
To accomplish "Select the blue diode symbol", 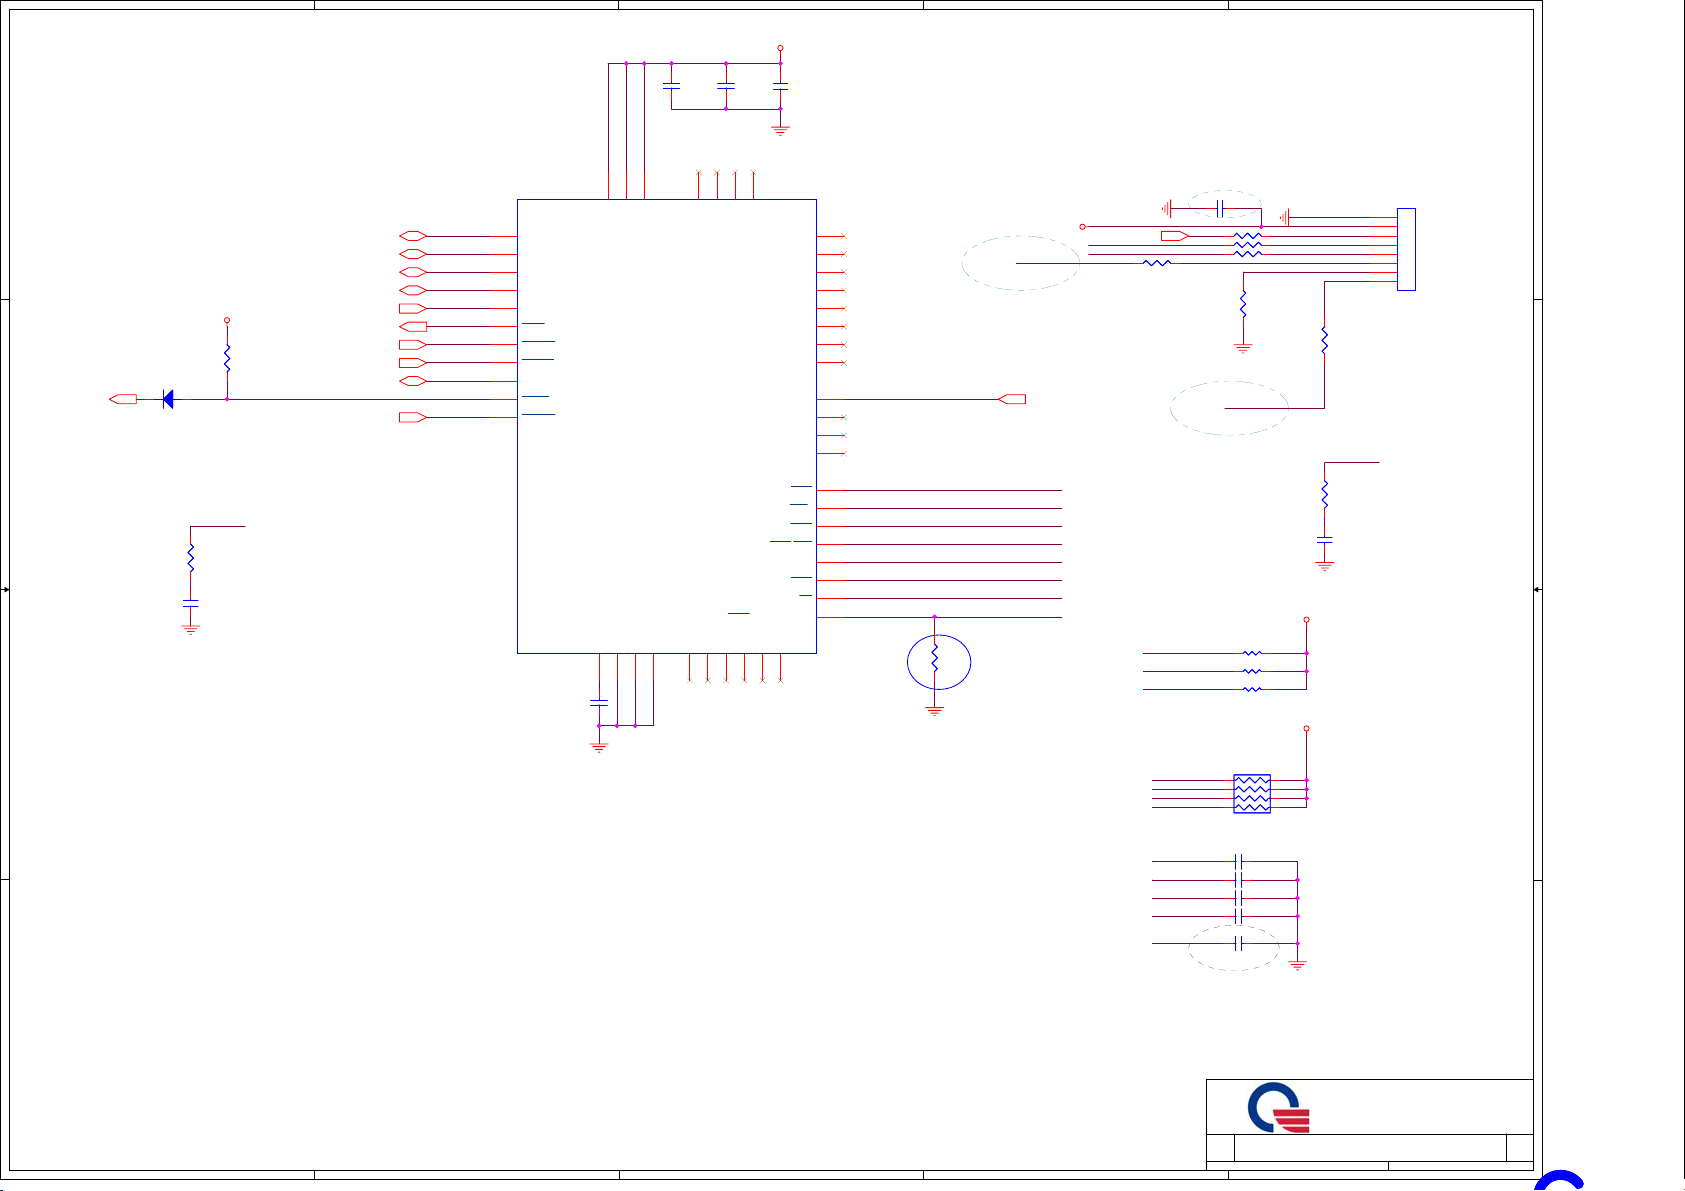I will pos(168,399).
